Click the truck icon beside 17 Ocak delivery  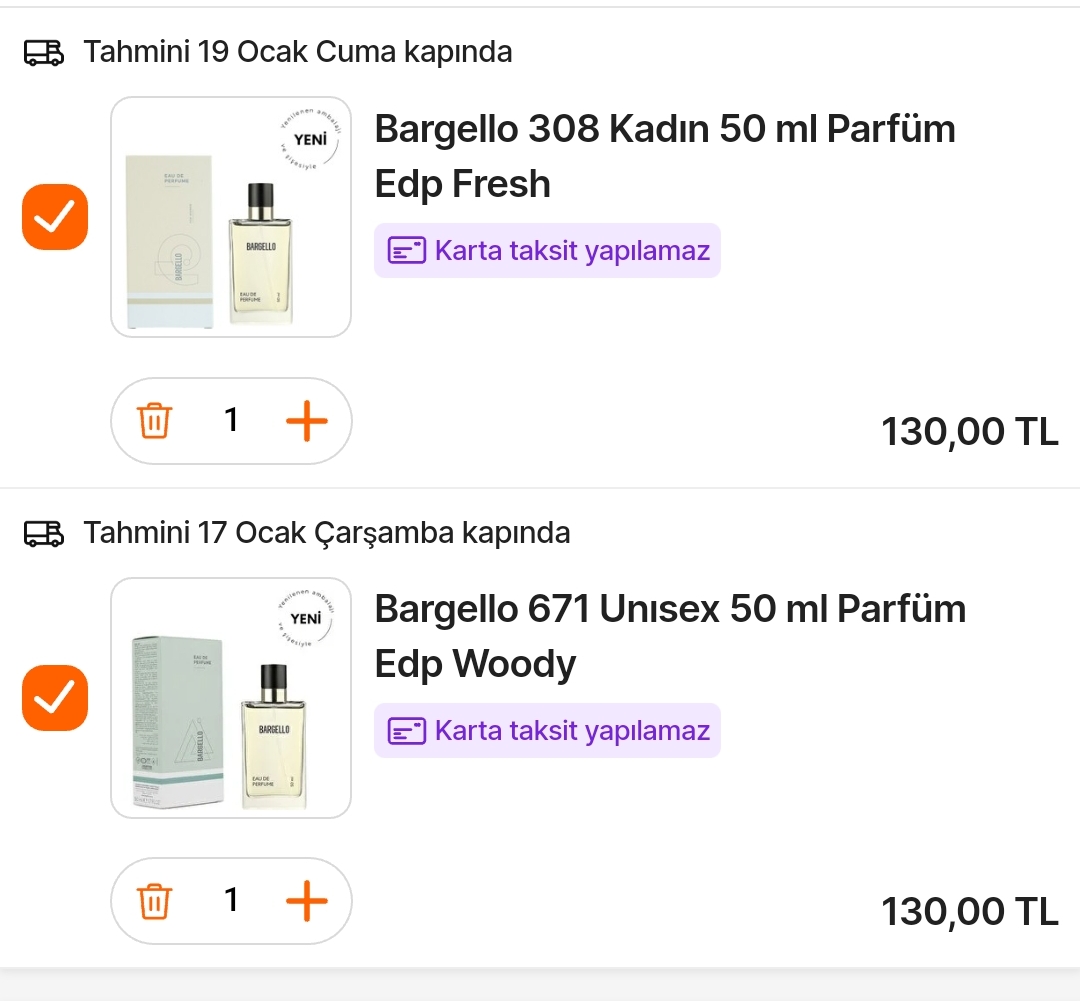[44, 533]
